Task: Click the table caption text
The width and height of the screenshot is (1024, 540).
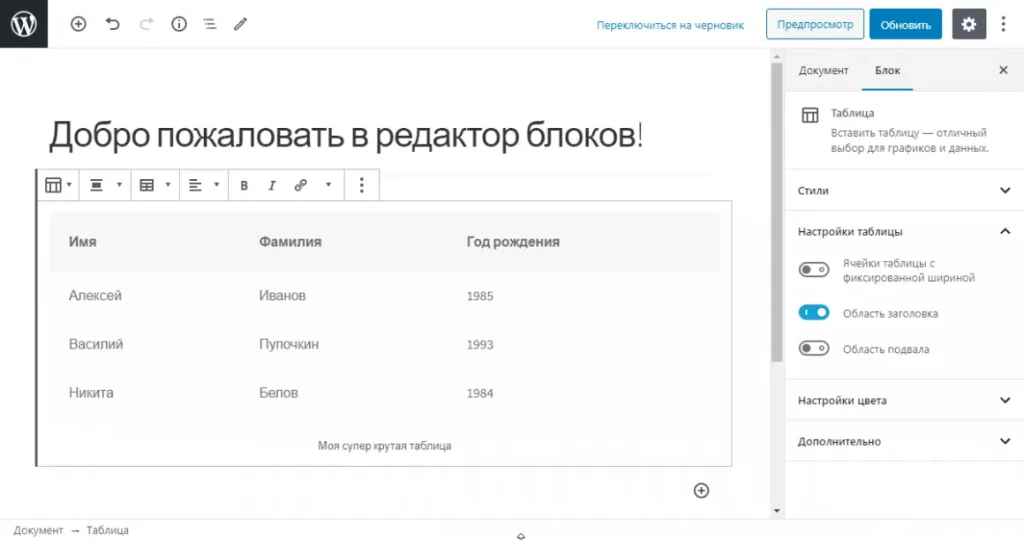Action: (x=384, y=445)
